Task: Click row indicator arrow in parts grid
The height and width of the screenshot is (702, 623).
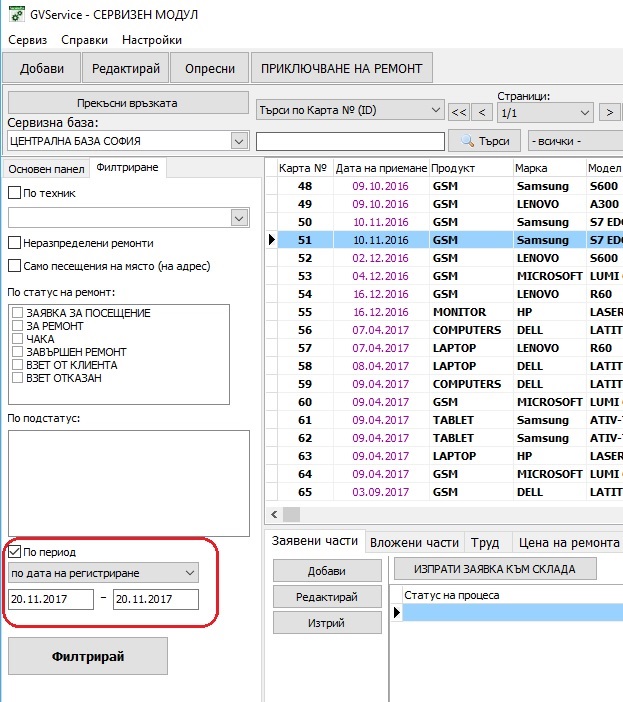Action: pyautogui.click(x=397, y=612)
